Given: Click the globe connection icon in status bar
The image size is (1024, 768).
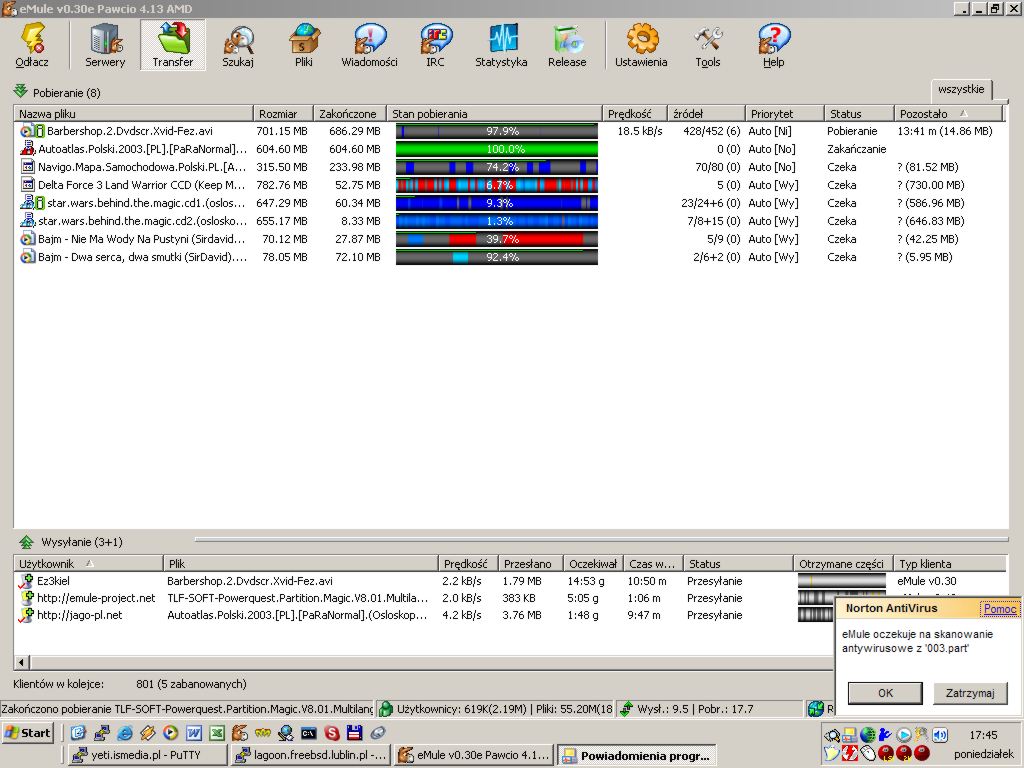Looking at the screenshot, I should pyautogui.click(x=816, y=709).
